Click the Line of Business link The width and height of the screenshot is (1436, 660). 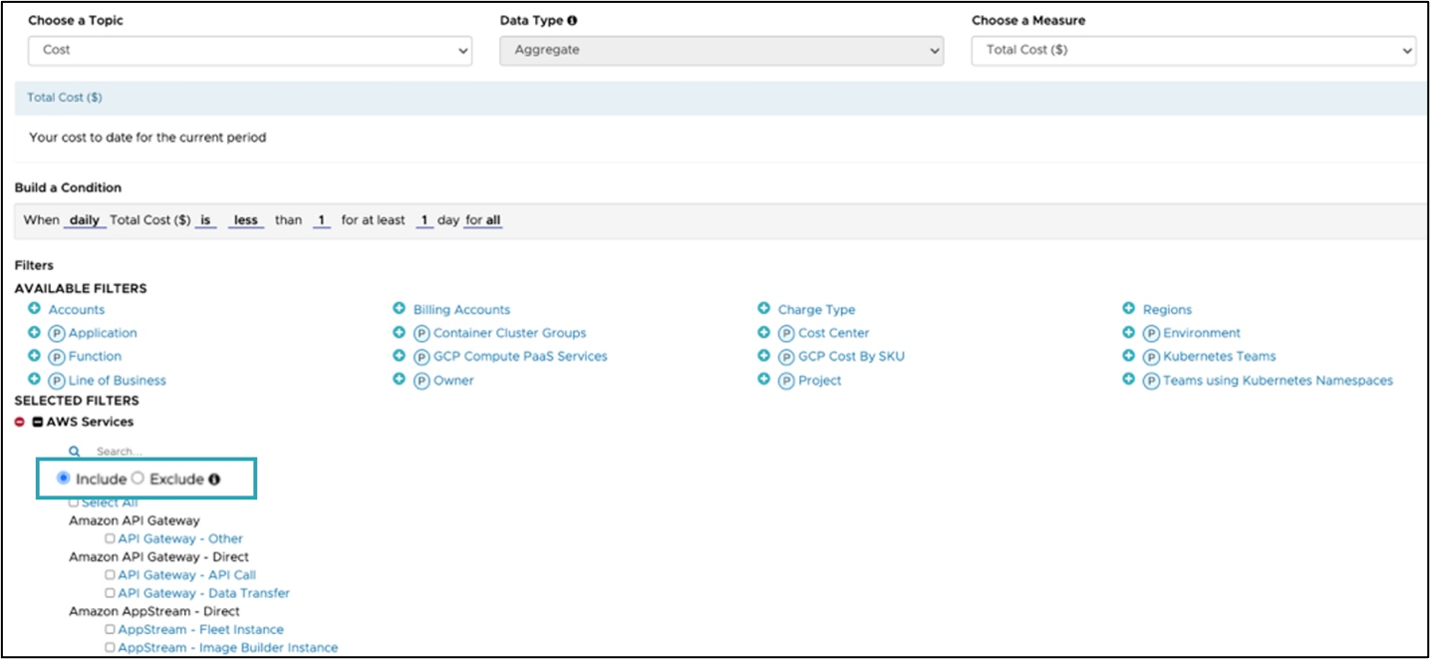(117, 380)
